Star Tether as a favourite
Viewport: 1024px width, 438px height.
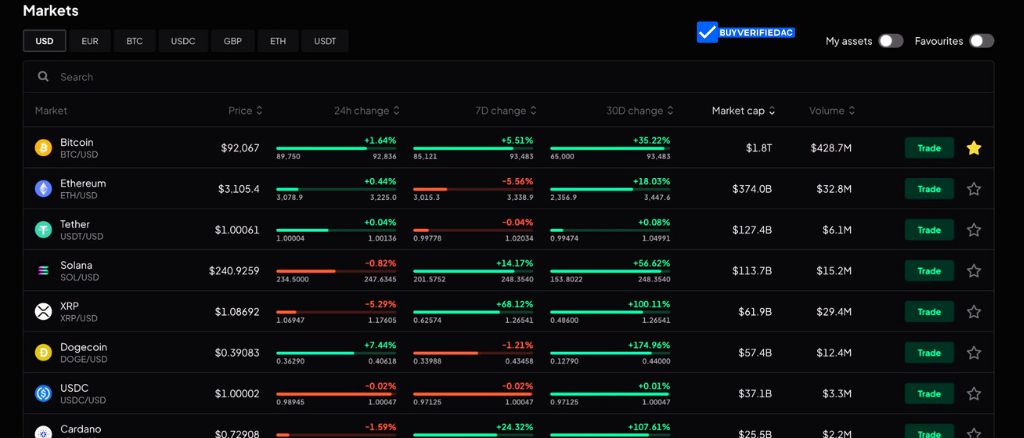(x=974, y=230)
